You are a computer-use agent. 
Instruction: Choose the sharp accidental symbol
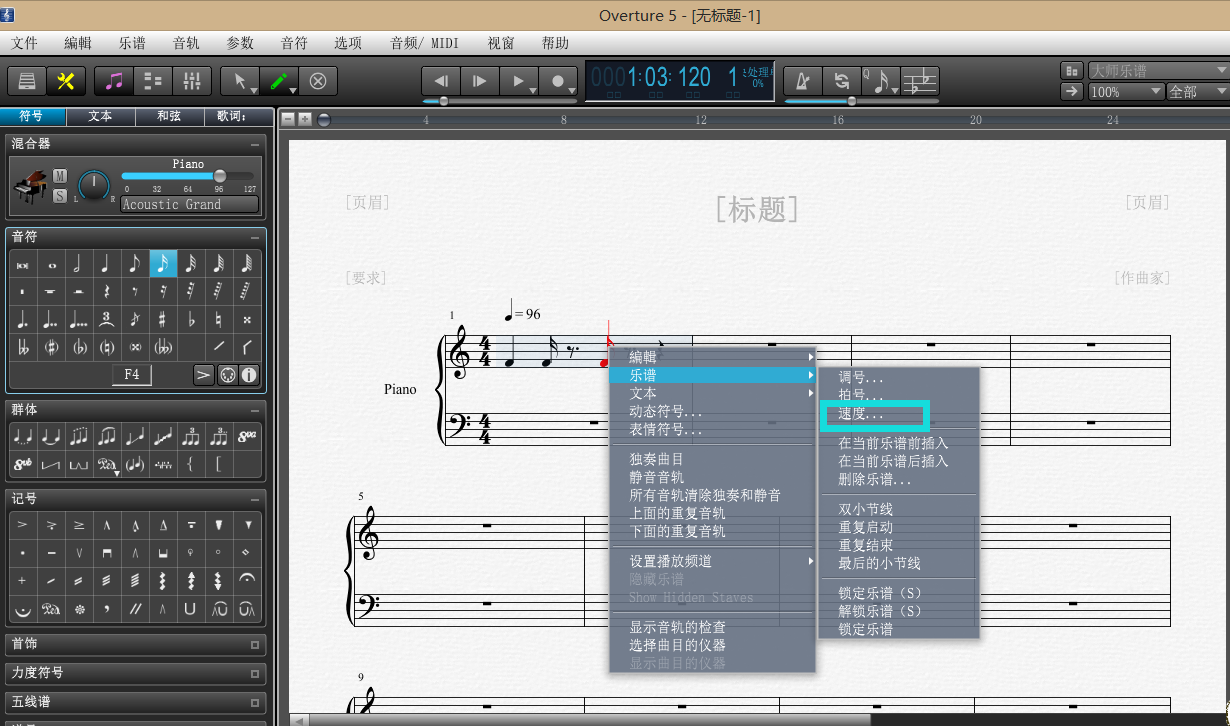162,319
